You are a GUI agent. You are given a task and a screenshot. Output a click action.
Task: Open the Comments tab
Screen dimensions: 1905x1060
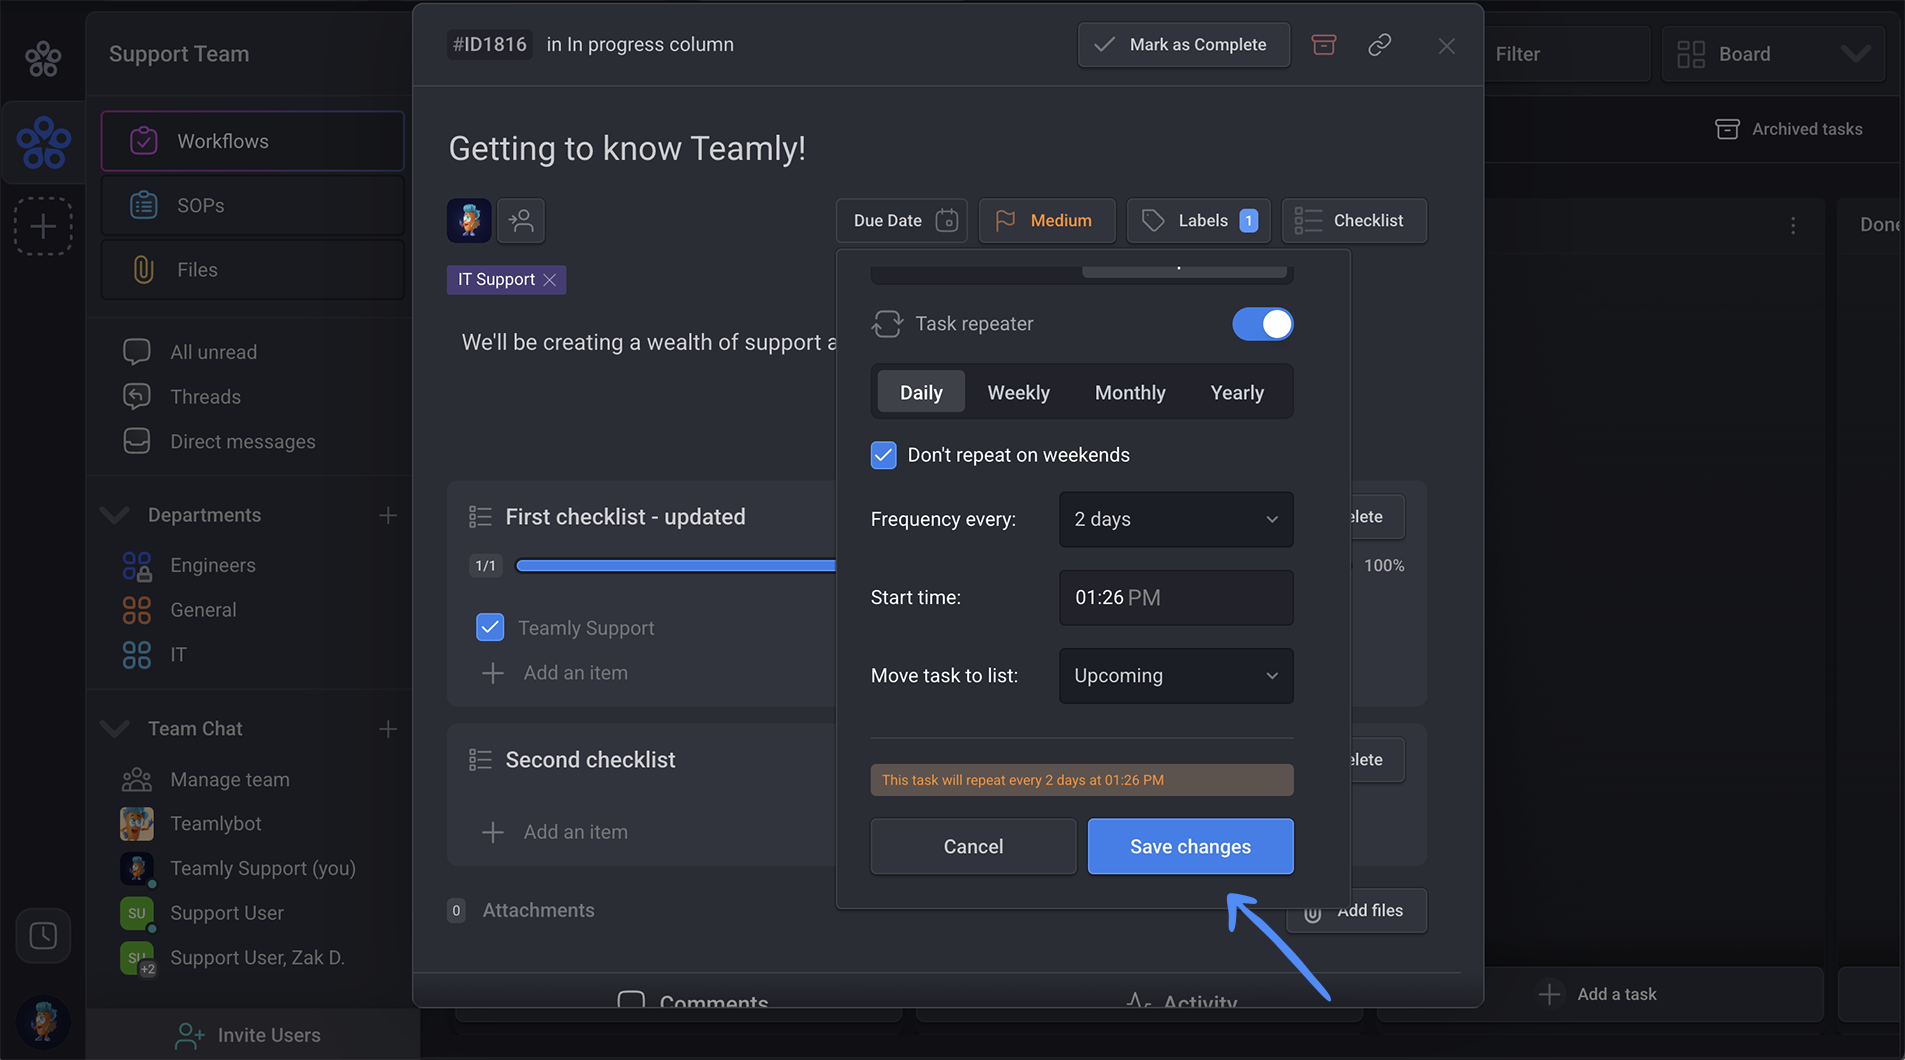(693, 1001)
